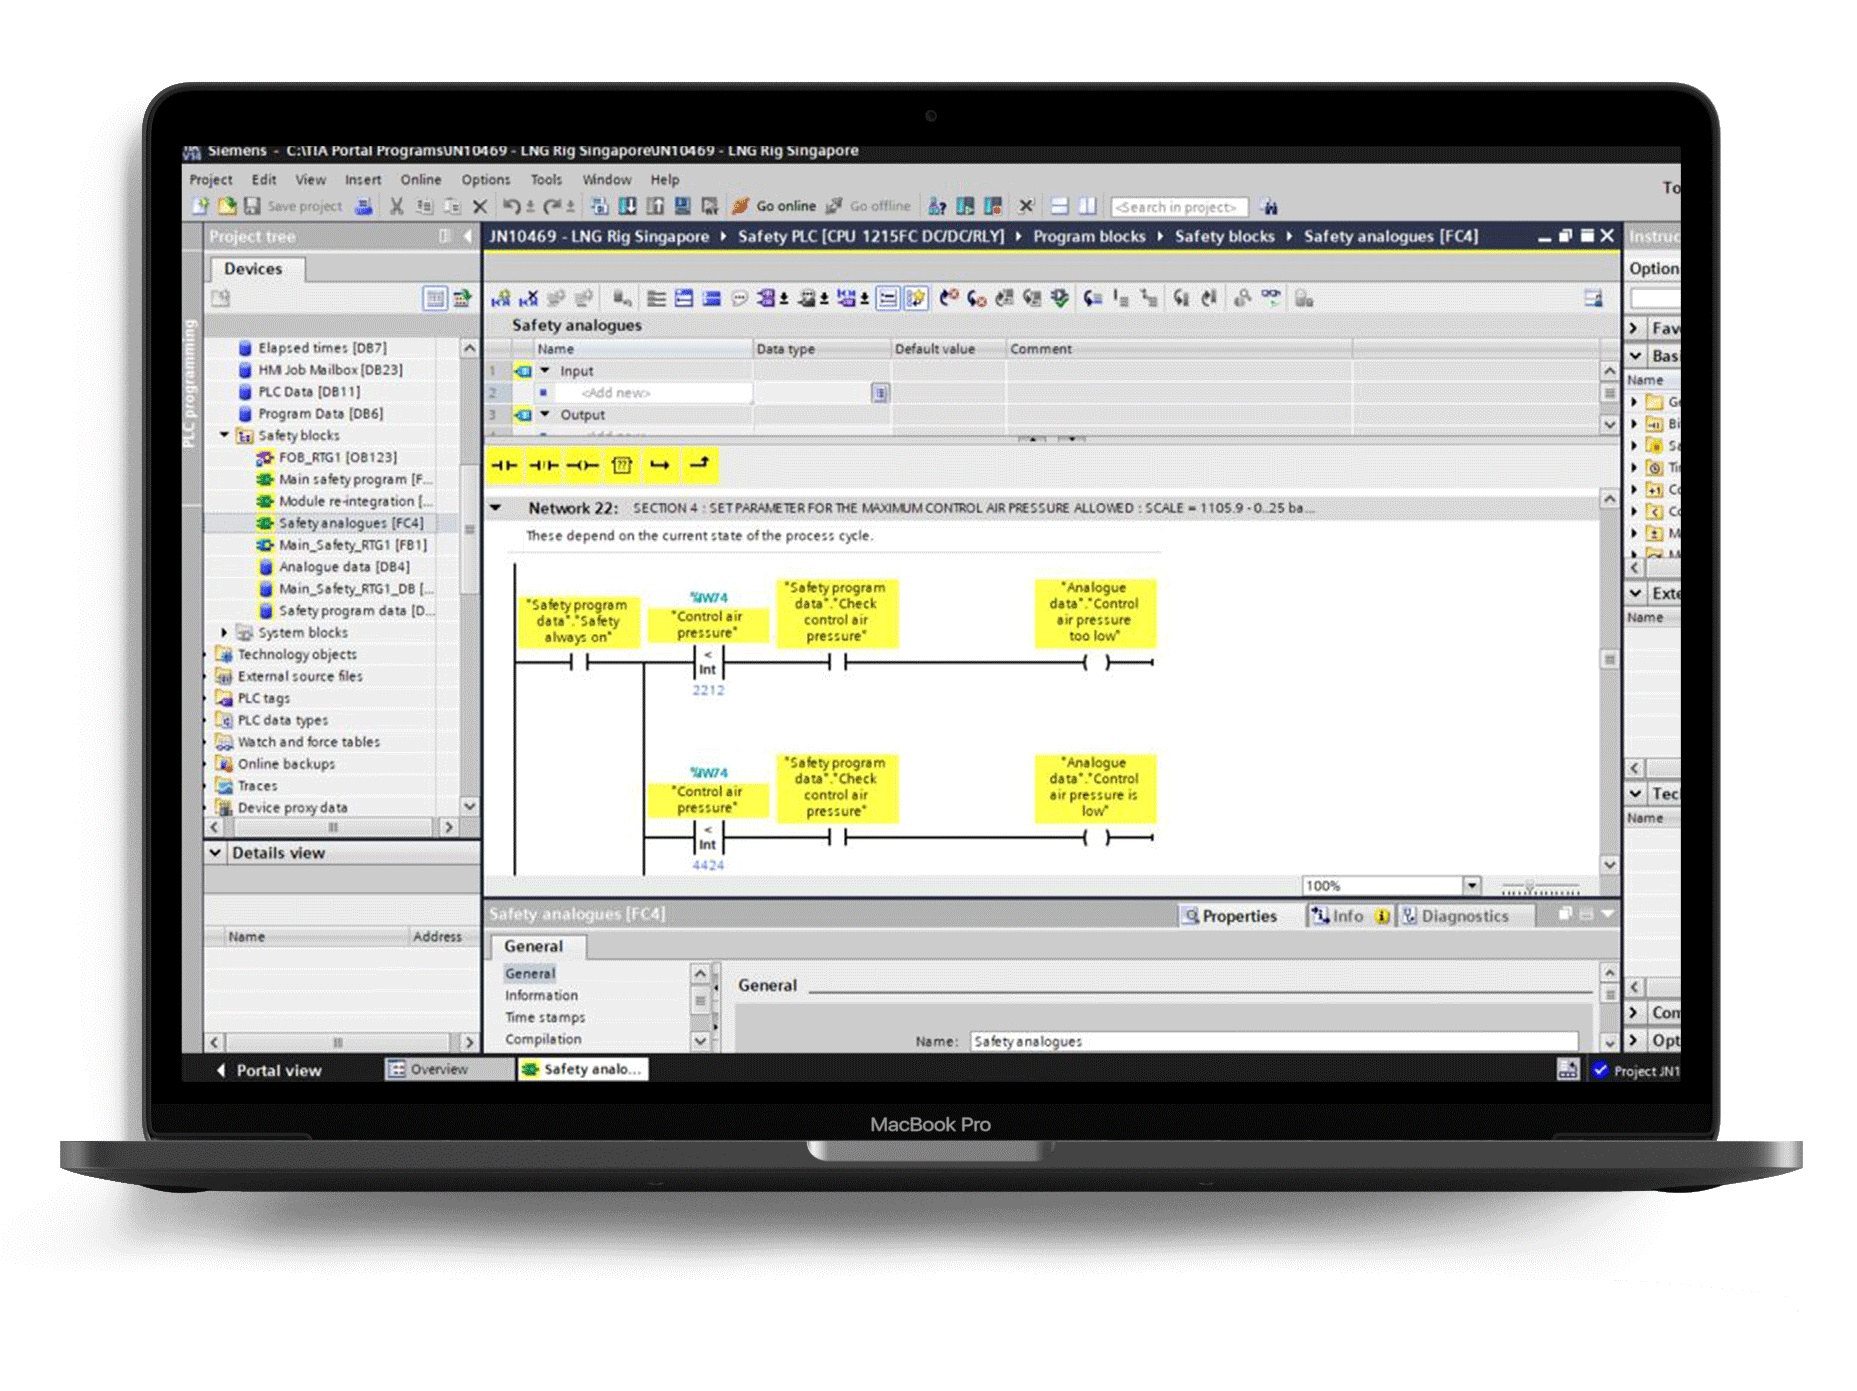Click Go offline

click(868, 206)
